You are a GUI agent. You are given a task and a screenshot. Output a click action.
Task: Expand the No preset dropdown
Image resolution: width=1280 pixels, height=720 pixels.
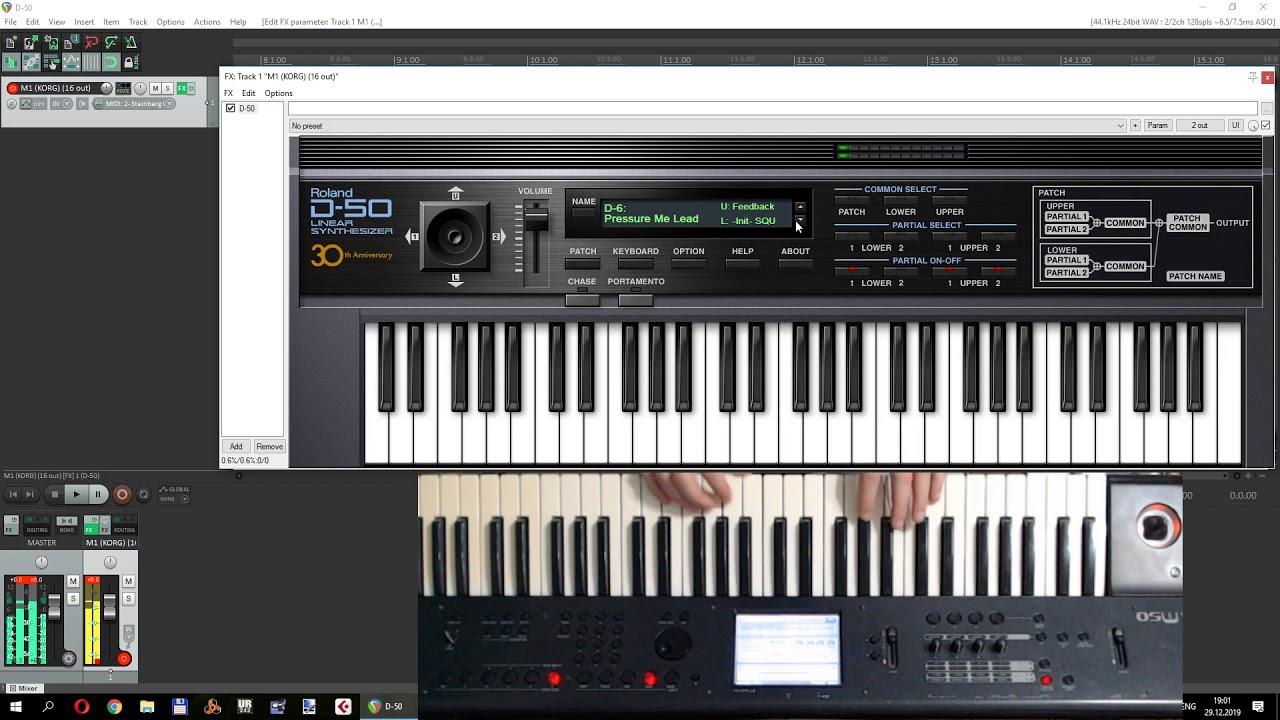click(707, 126)
